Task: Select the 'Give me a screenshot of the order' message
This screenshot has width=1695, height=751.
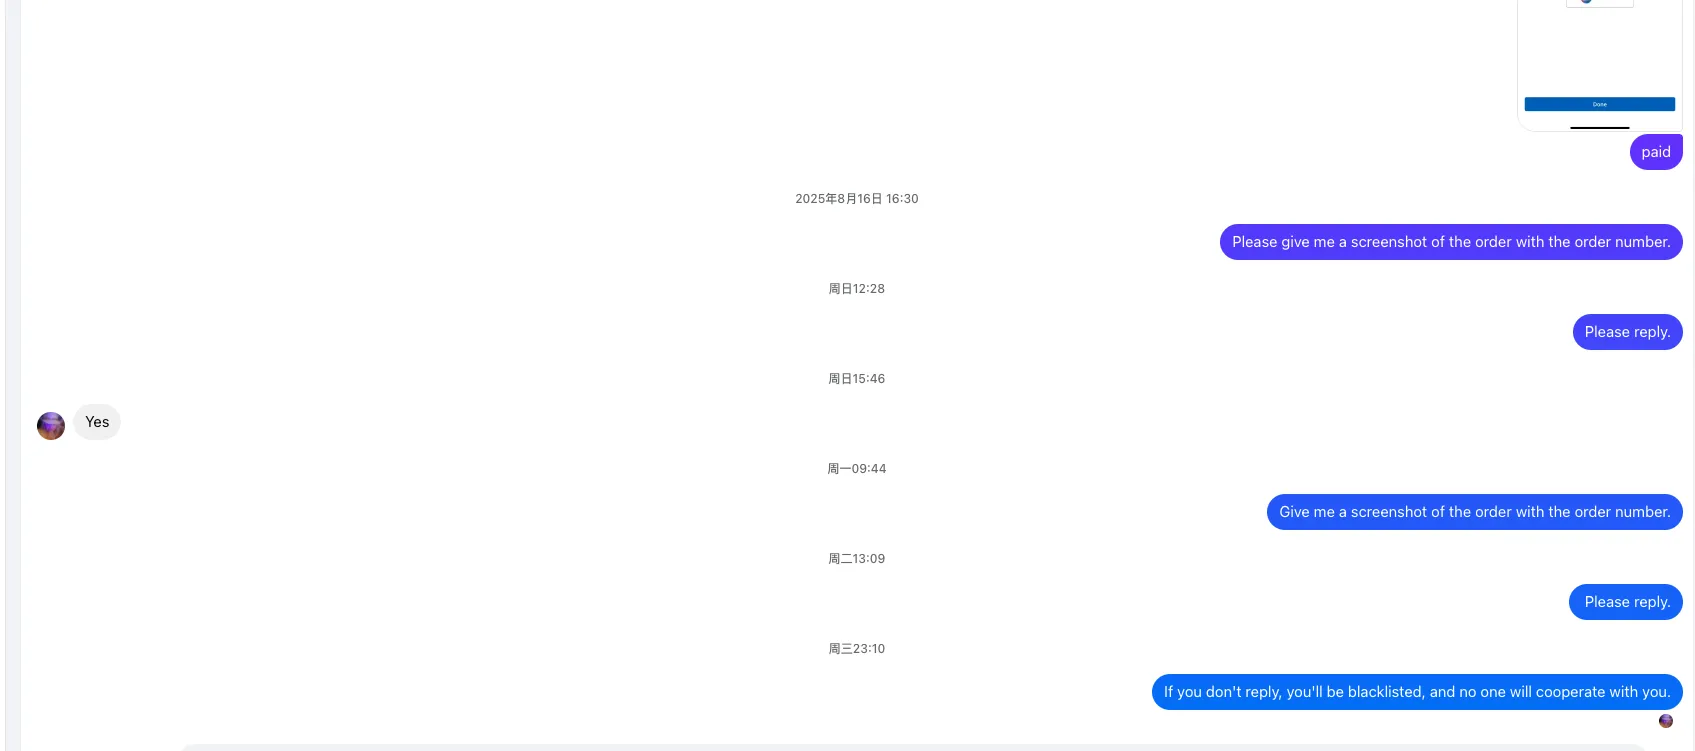Action: (x=1475, y=512)
